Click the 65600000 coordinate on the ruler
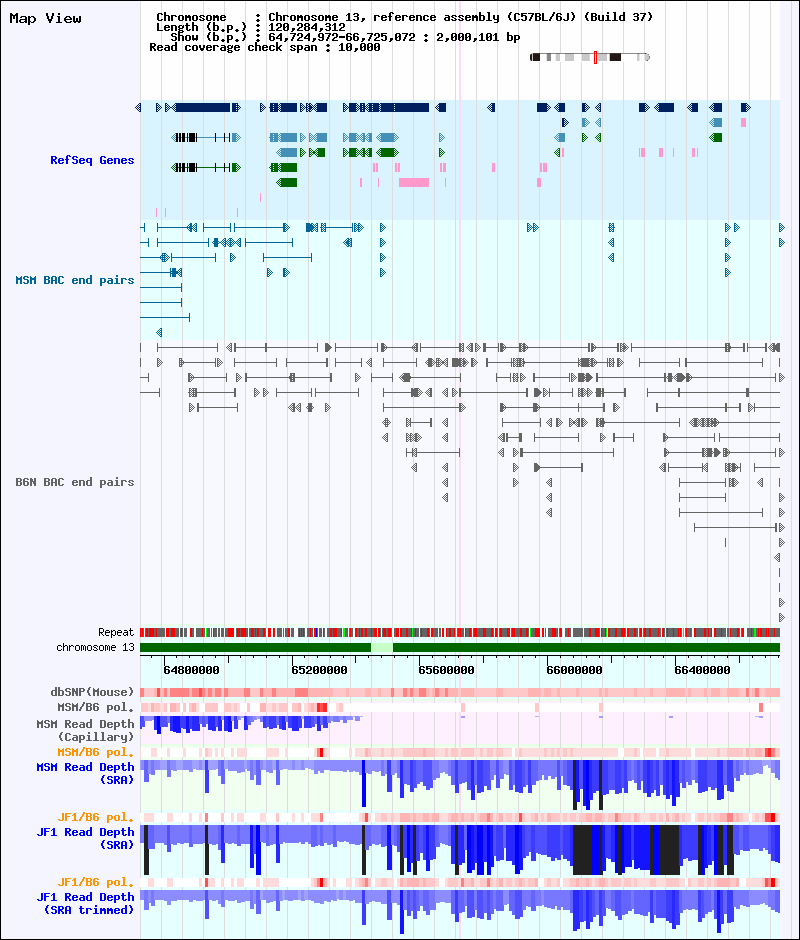 447,670
